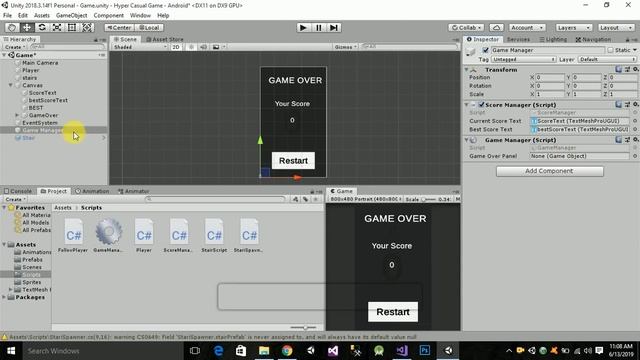This screenshot has width=640, height=360.
Task: Toggle Game Manager active checkbox
Action: (485, 50)
